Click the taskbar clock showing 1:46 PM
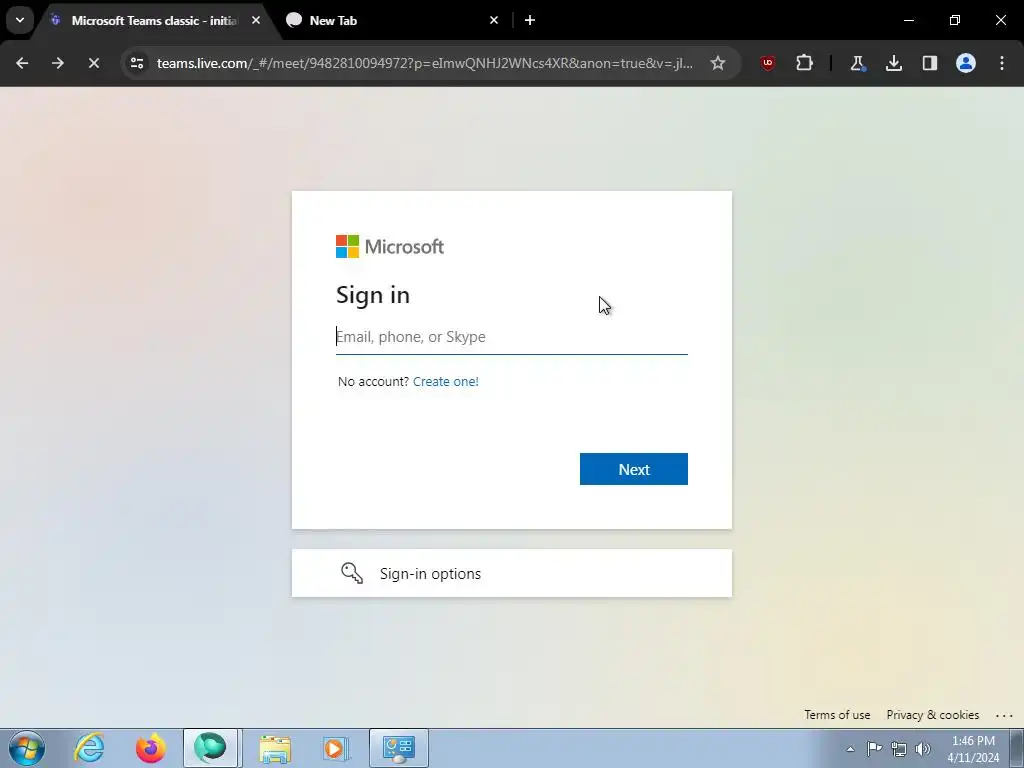The image size is (1024, 768). 973,749
